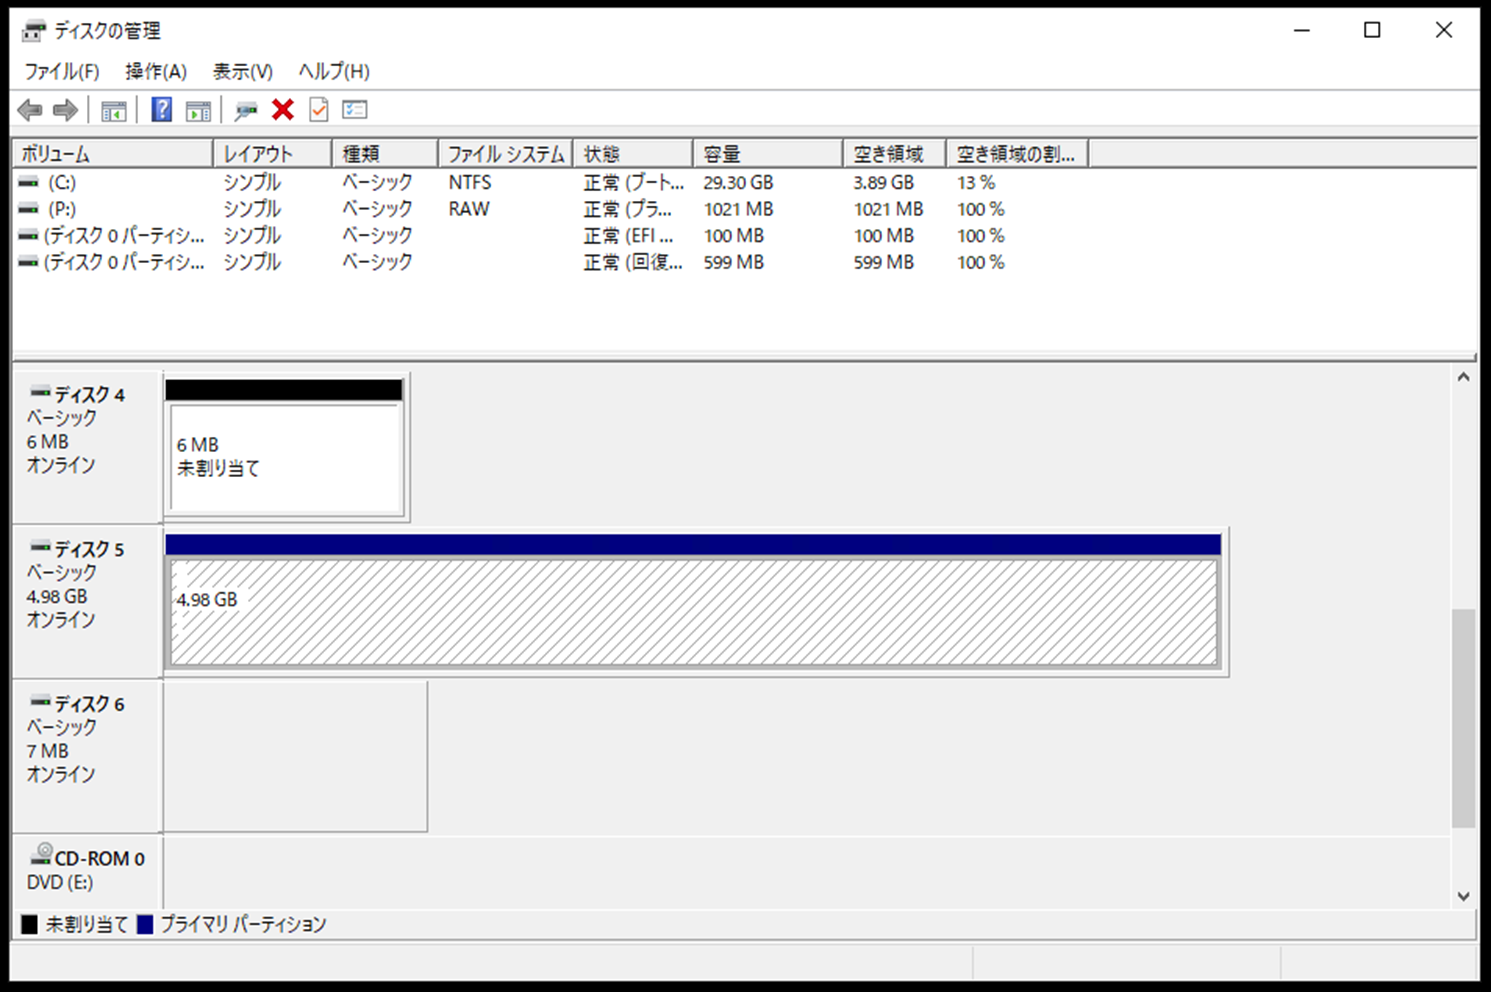Click the properties checkmark page icon
The width and height of the screenshot is (1491, 992).
point(319,110)
